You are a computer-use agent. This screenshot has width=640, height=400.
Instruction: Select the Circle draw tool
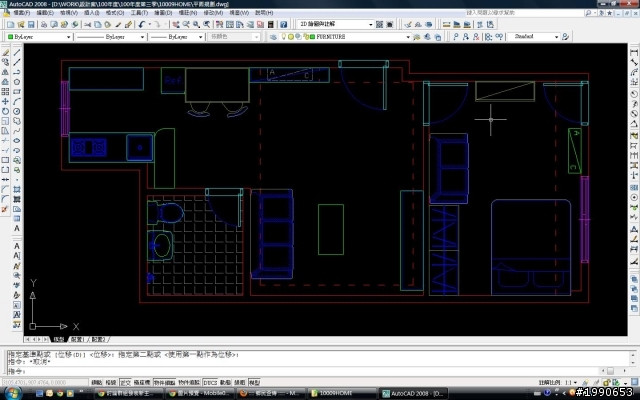tap(17, 111)
